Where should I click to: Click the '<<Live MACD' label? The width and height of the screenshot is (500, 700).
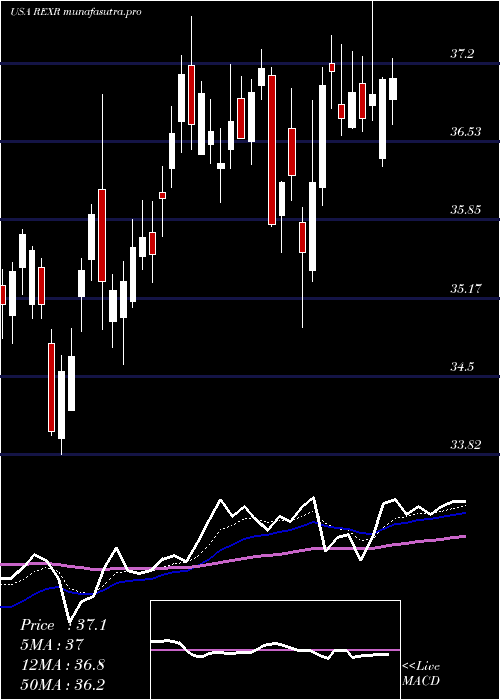pyautogui.click(x=421, y=673)
